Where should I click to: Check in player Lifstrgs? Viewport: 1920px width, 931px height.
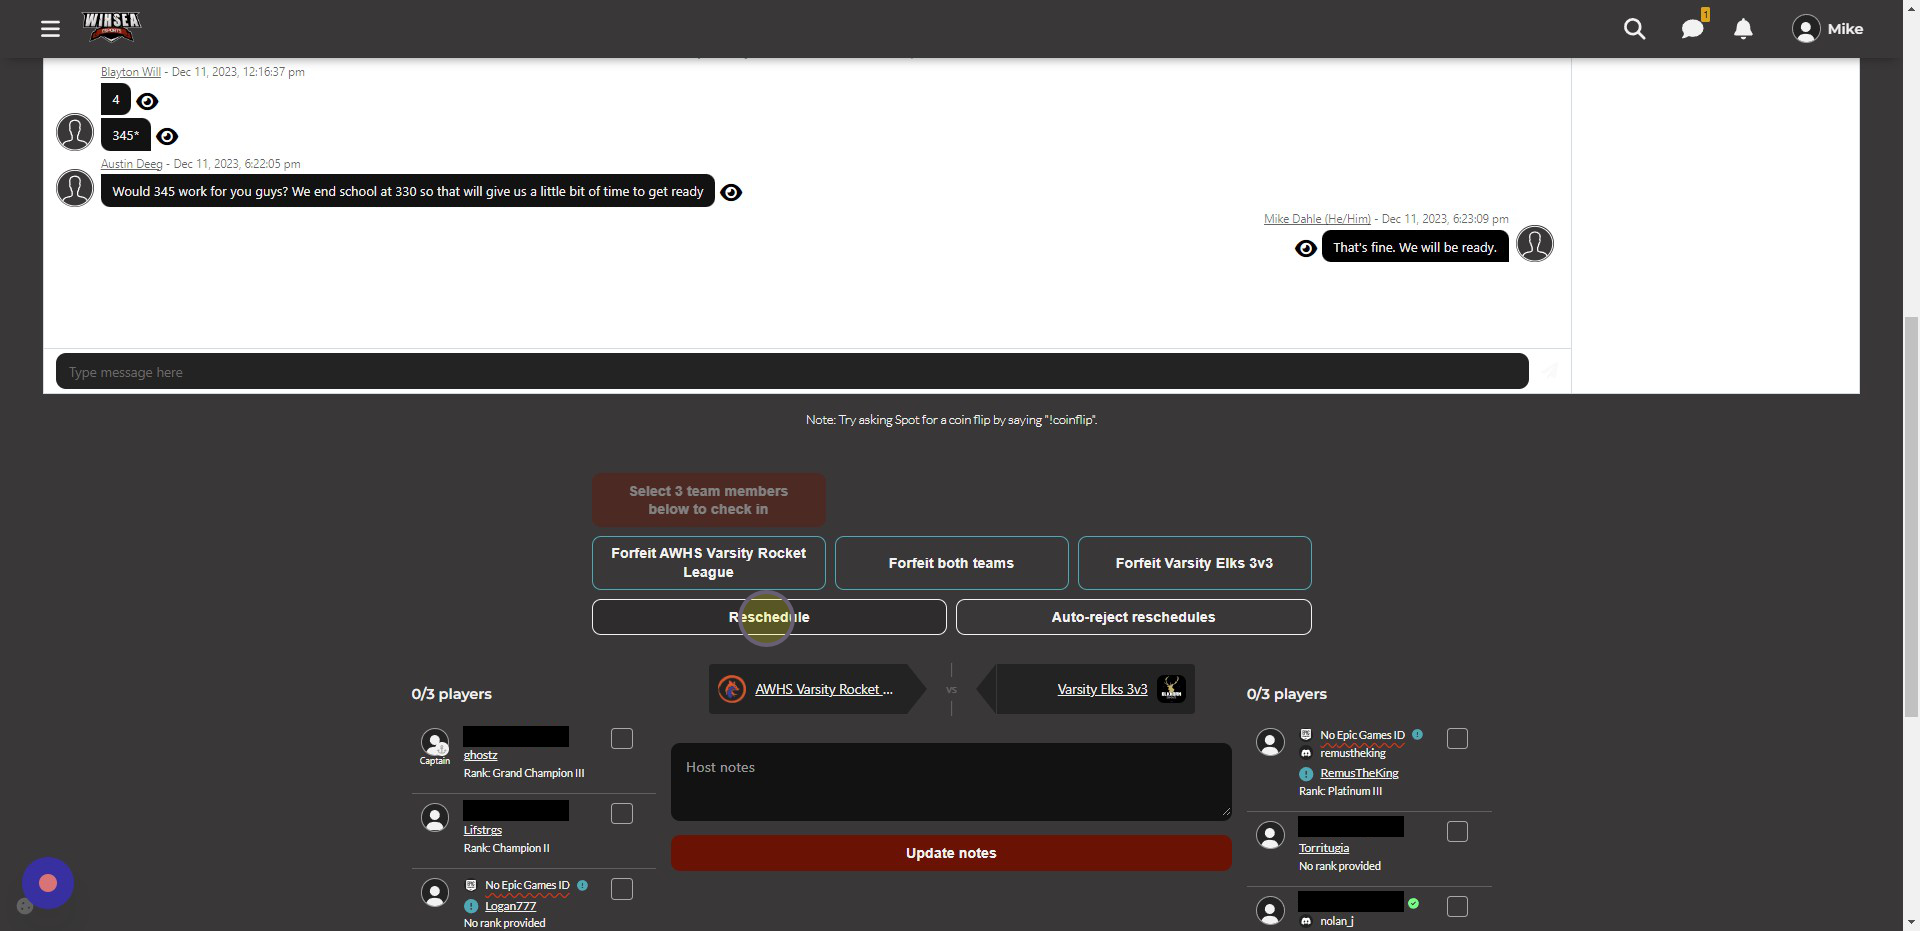622,814
